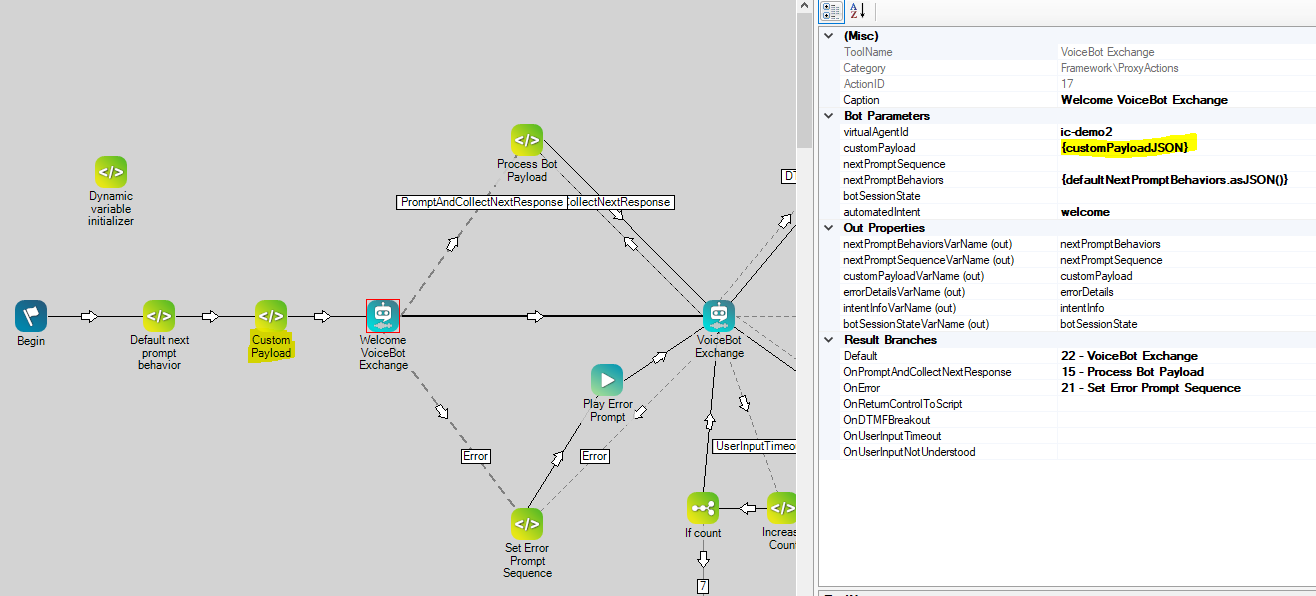Select the Welcome VoiceBot Exchange node icon

[x=383, y=316]
